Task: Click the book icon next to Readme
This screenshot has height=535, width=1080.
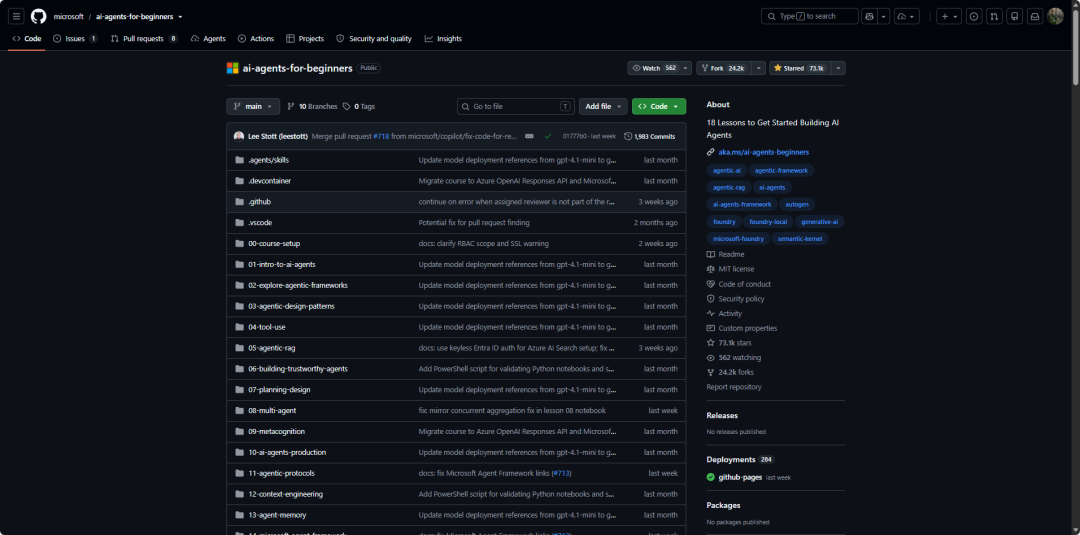Action: 711,254
